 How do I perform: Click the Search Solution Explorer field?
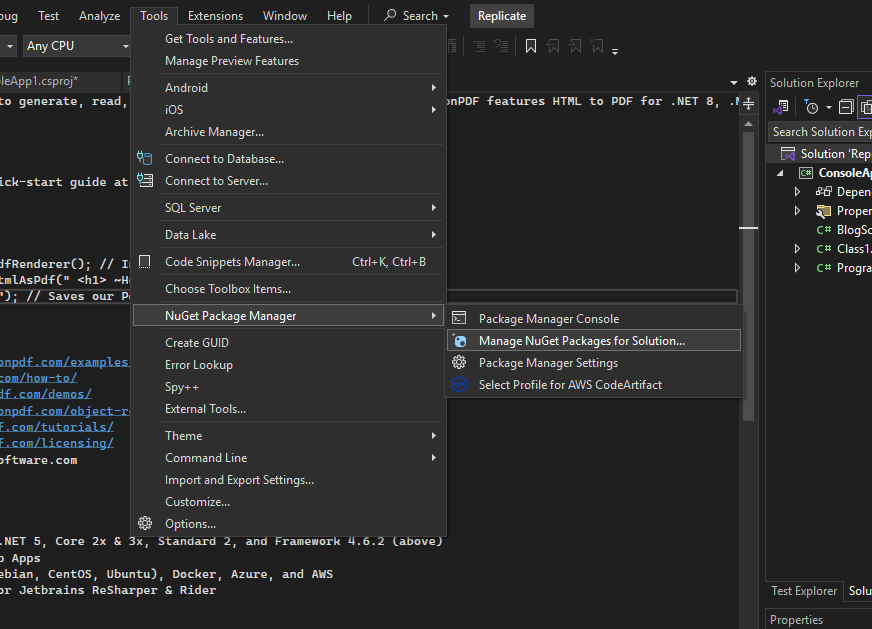coord(821,132)
